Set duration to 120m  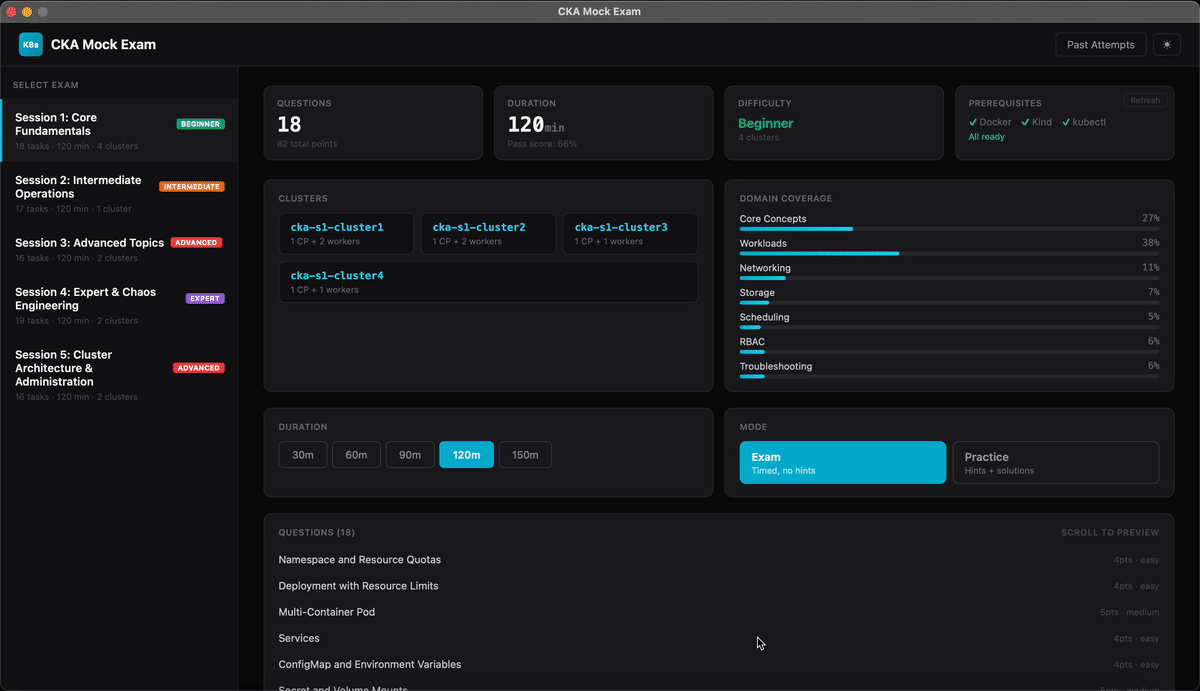point(466,455)
